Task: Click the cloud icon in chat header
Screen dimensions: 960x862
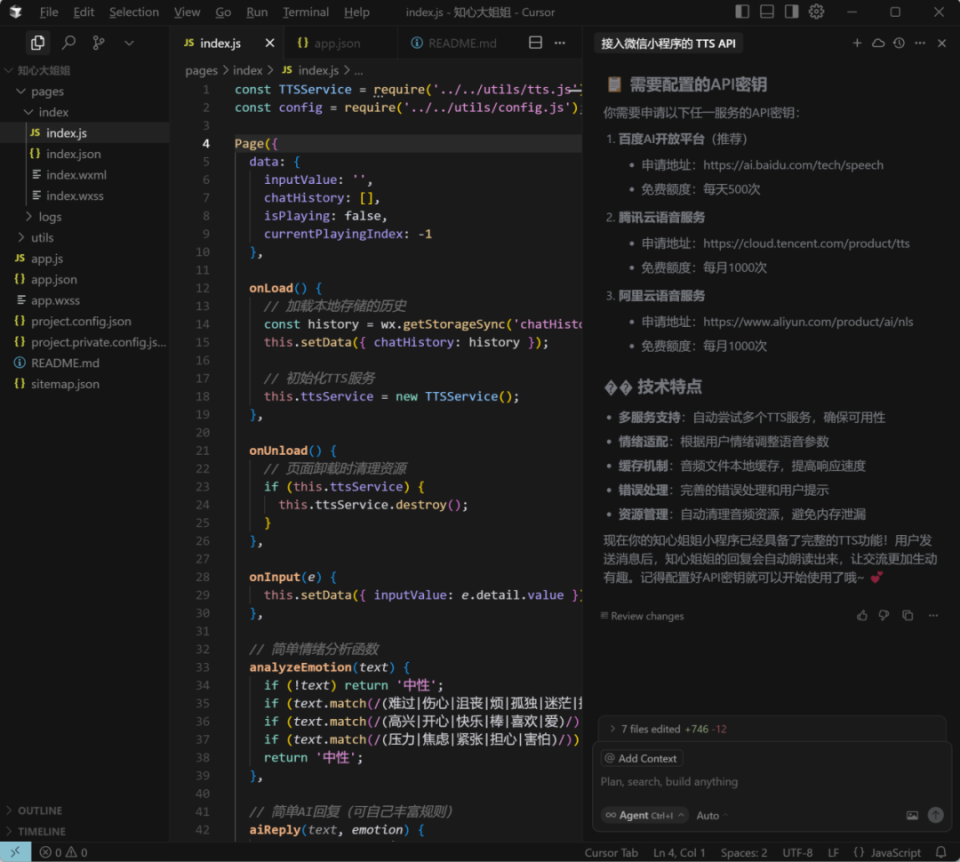Action: pyautogui.click(x=878, y=43)
